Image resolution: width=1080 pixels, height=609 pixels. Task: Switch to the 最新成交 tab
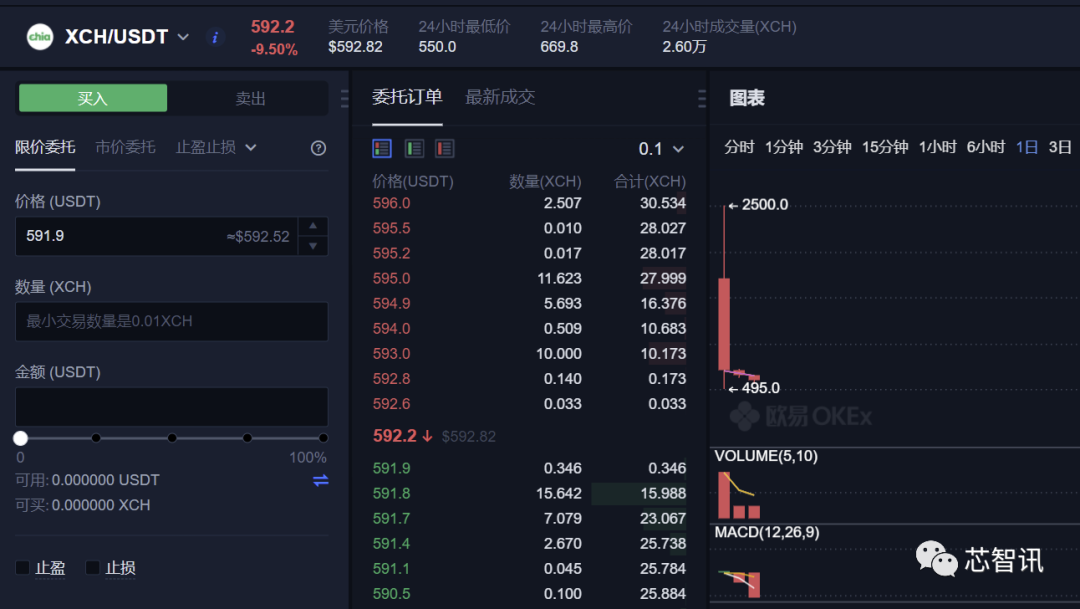pyautogui.click(x=501, y=97)
